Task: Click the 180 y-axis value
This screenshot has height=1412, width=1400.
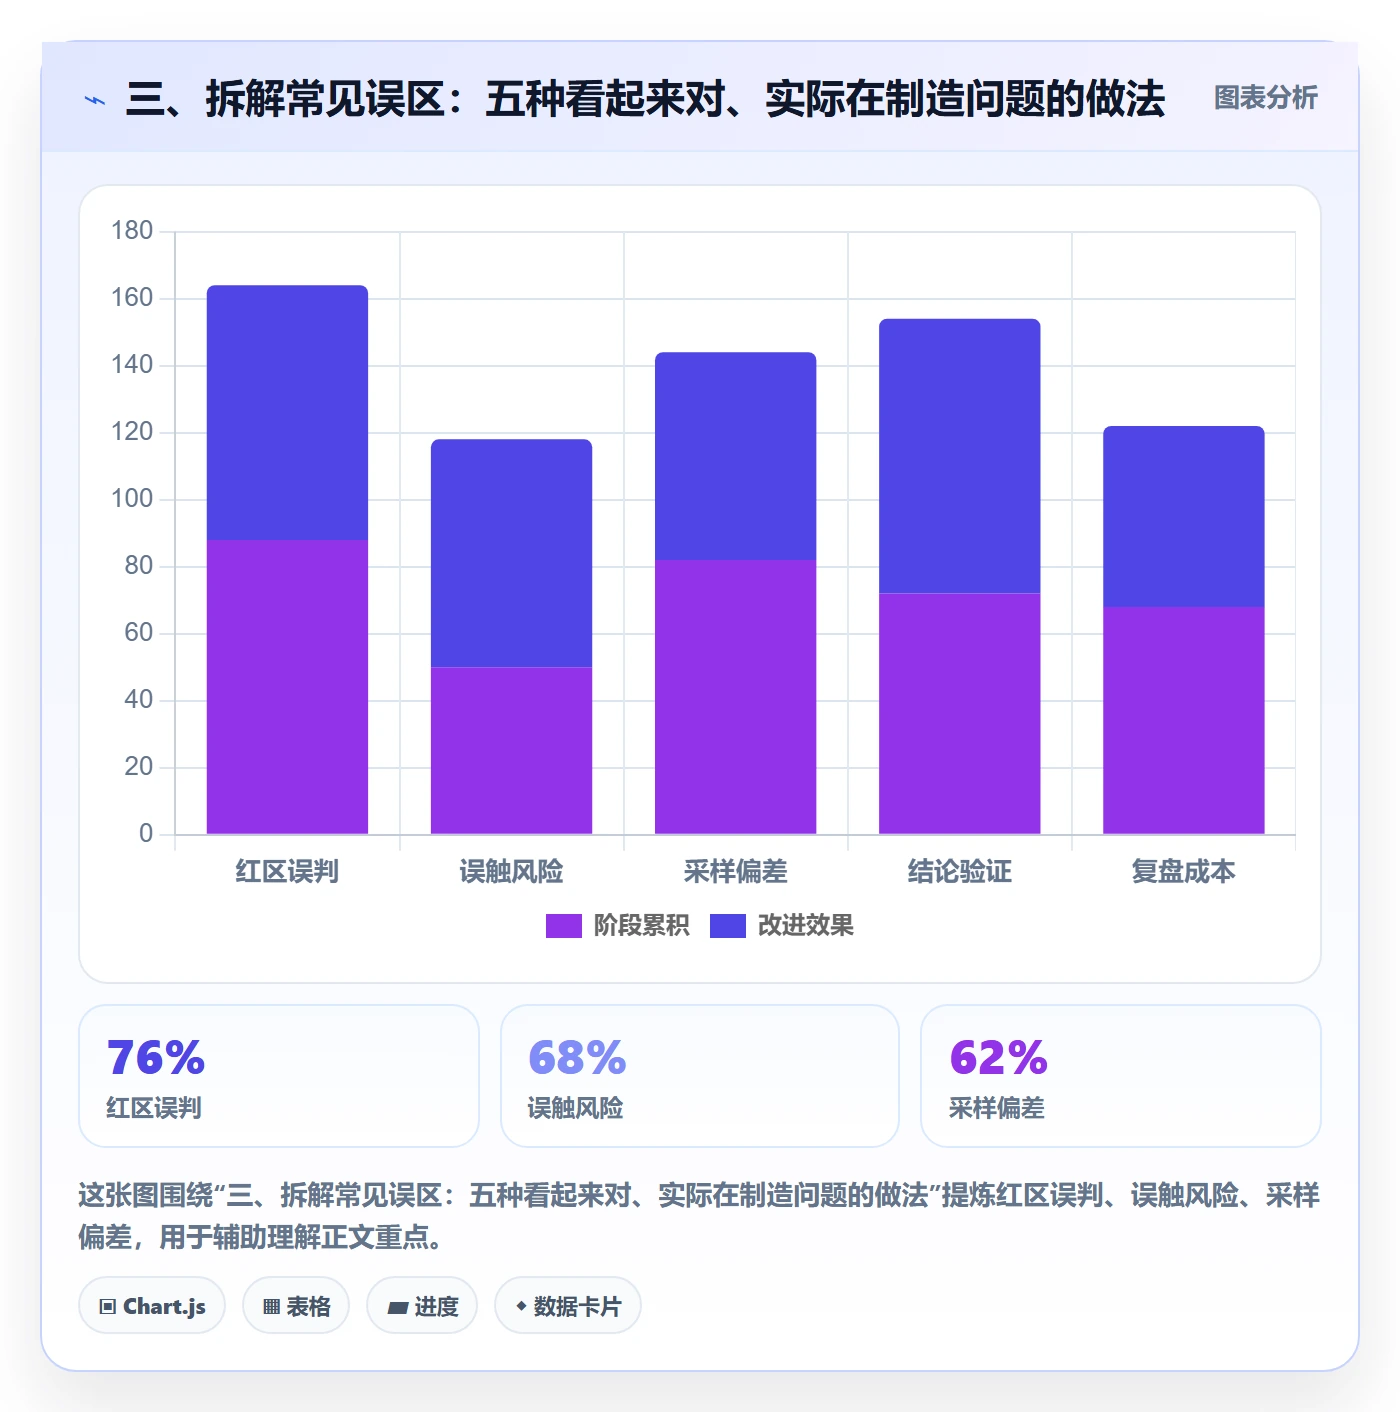Action: click(x=132, y=231)
